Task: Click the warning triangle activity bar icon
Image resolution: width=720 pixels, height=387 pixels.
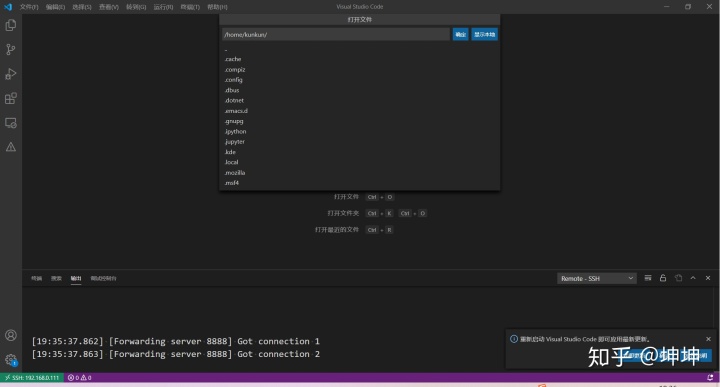Action: click(x=11, y=147)
